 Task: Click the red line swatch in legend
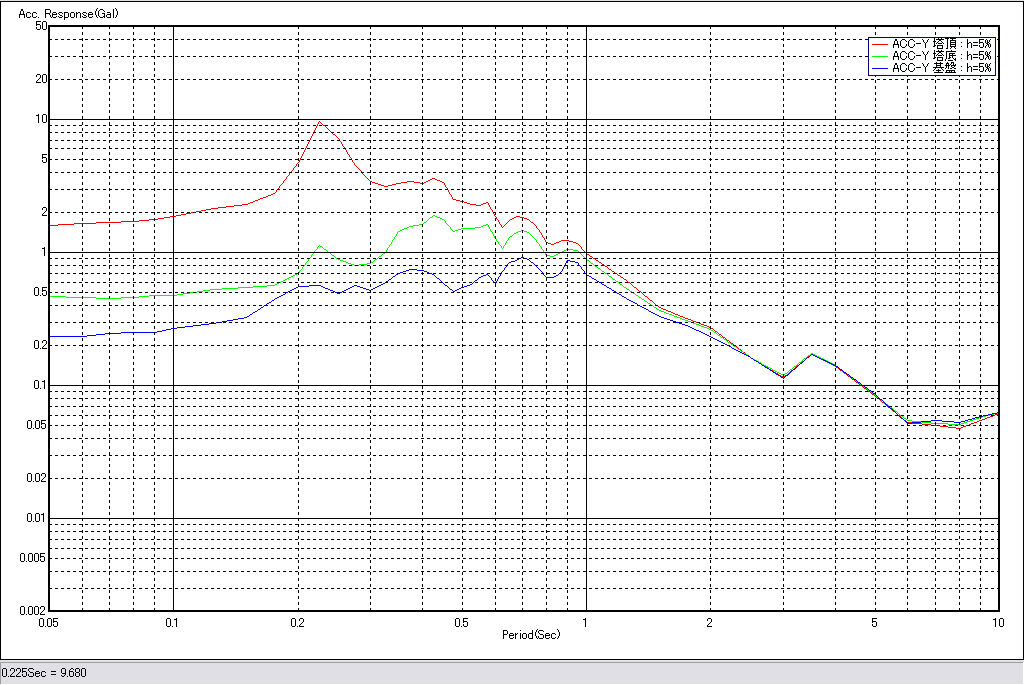(x=880, y=44)
